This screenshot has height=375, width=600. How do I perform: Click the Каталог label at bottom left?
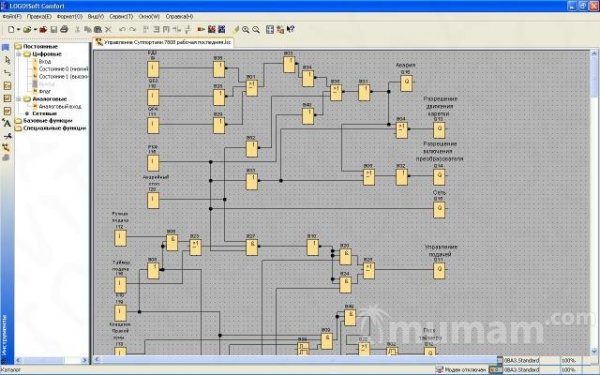11,370
